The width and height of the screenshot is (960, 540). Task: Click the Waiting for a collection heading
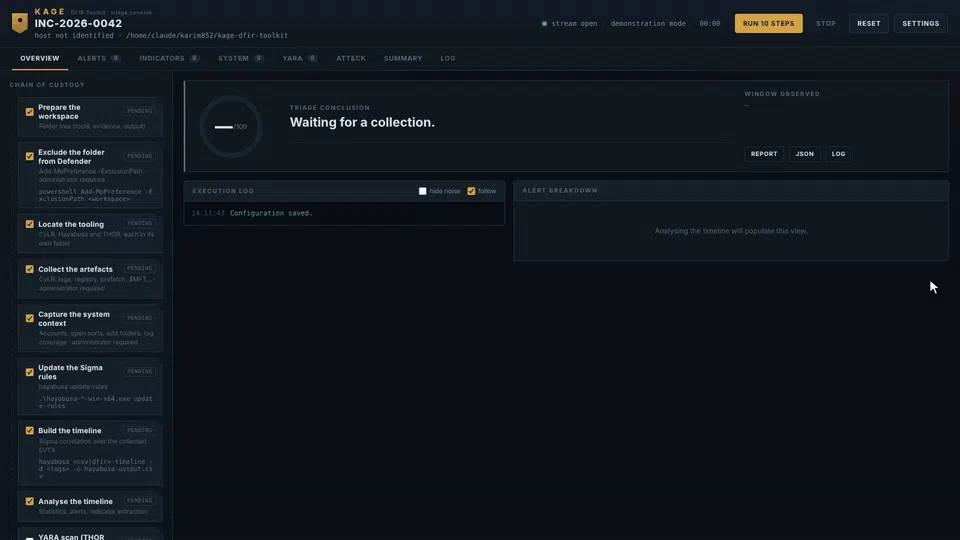pyautogui.click(x=362, y=122)
